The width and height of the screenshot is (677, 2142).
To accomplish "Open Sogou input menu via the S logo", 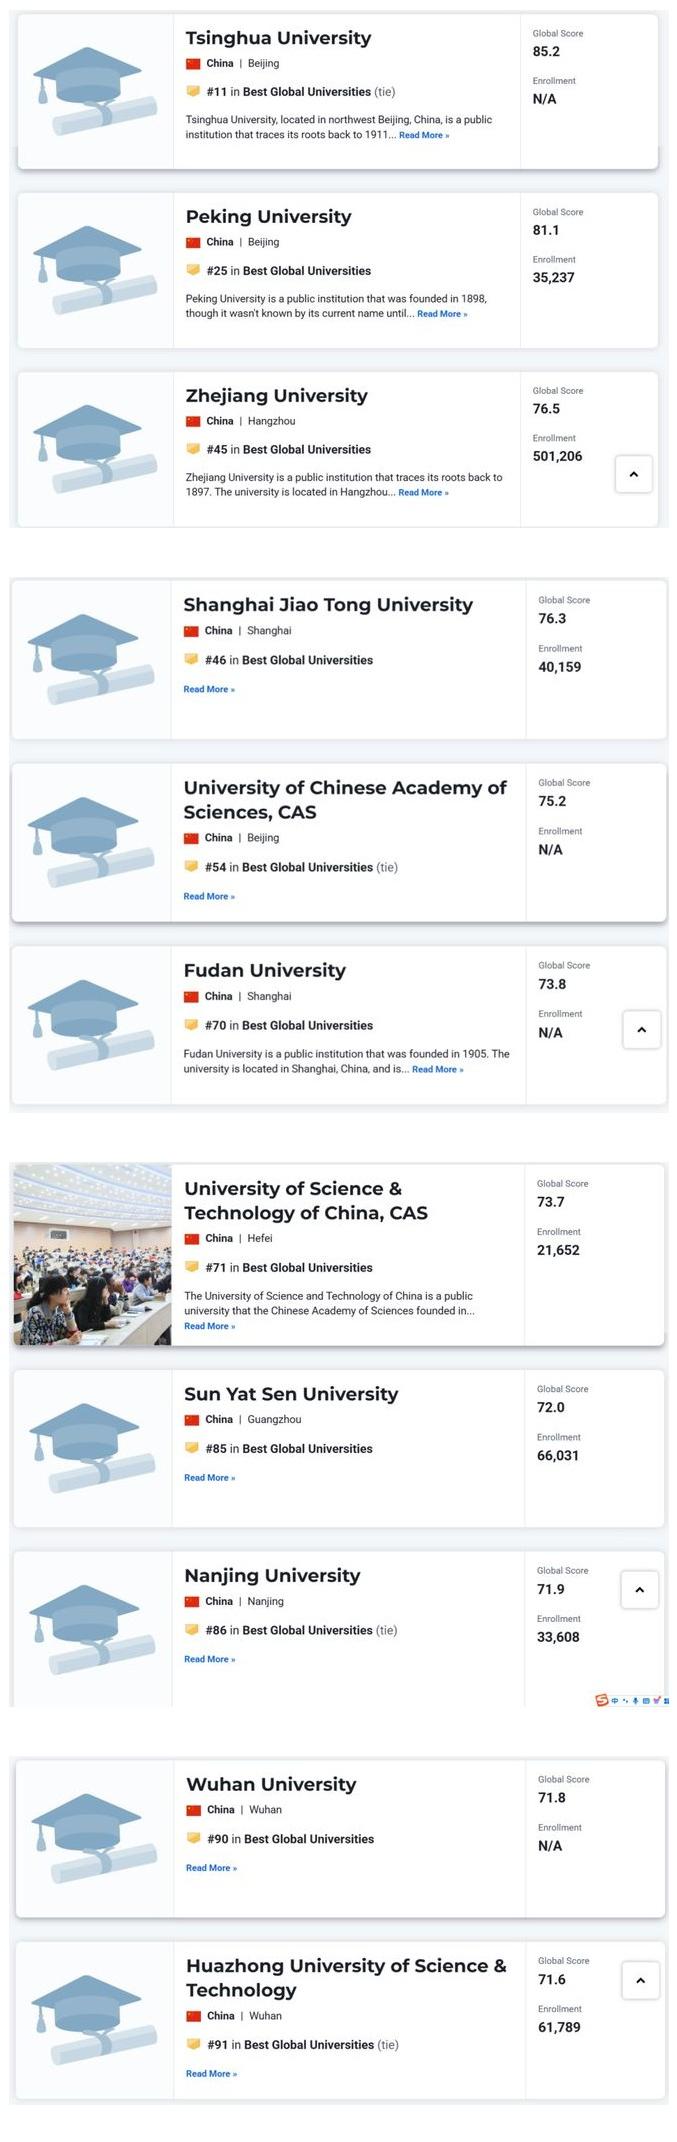I will (x=601, y=1700).
